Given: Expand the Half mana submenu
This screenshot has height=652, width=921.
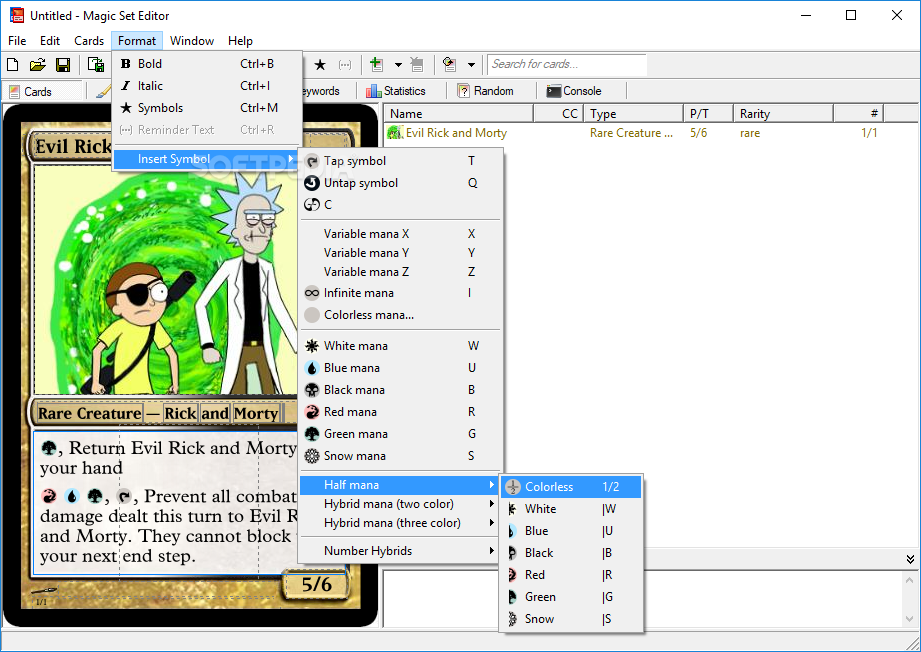Looking at the screenshot, I should 399,485.
